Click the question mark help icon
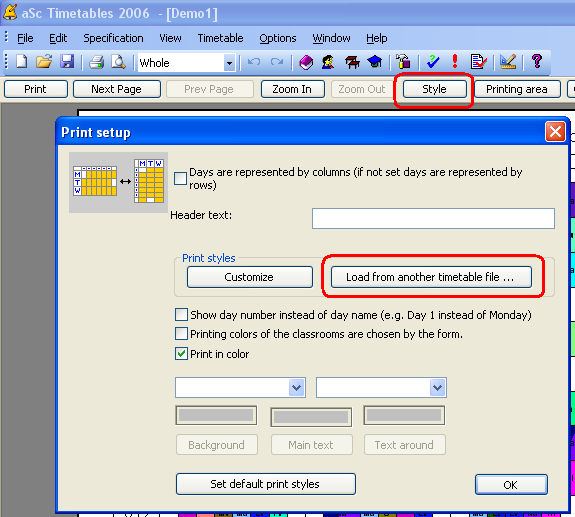 point(537,61)
